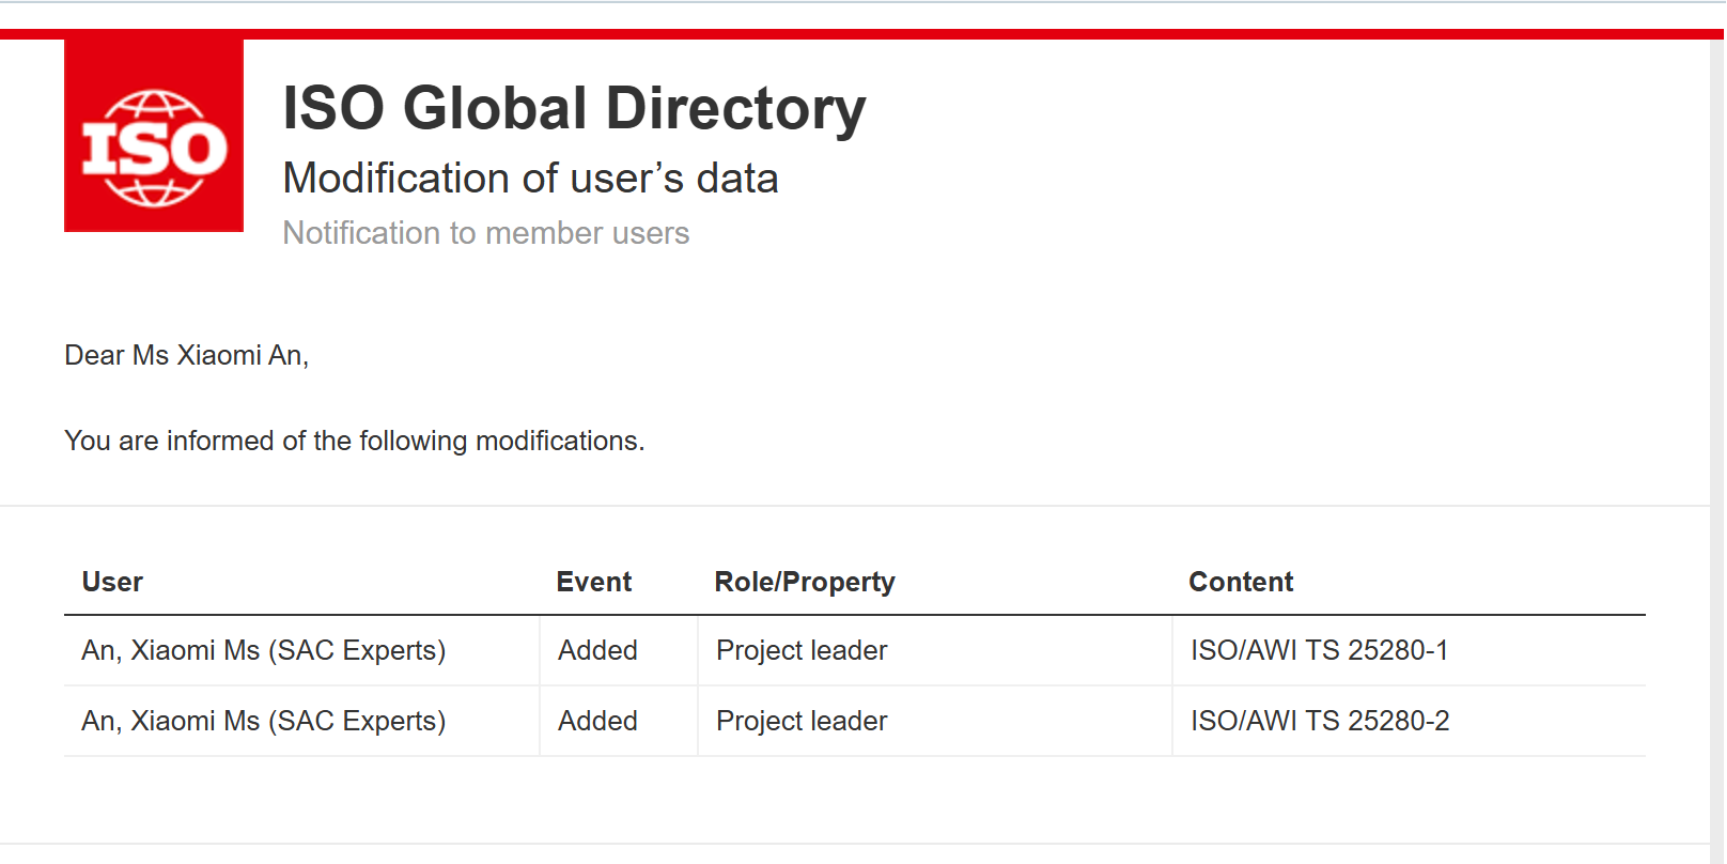1727x864 pixels.
Task: Click the red ISO globe logo
Action: pyautogui.click(x=153, y=137)
